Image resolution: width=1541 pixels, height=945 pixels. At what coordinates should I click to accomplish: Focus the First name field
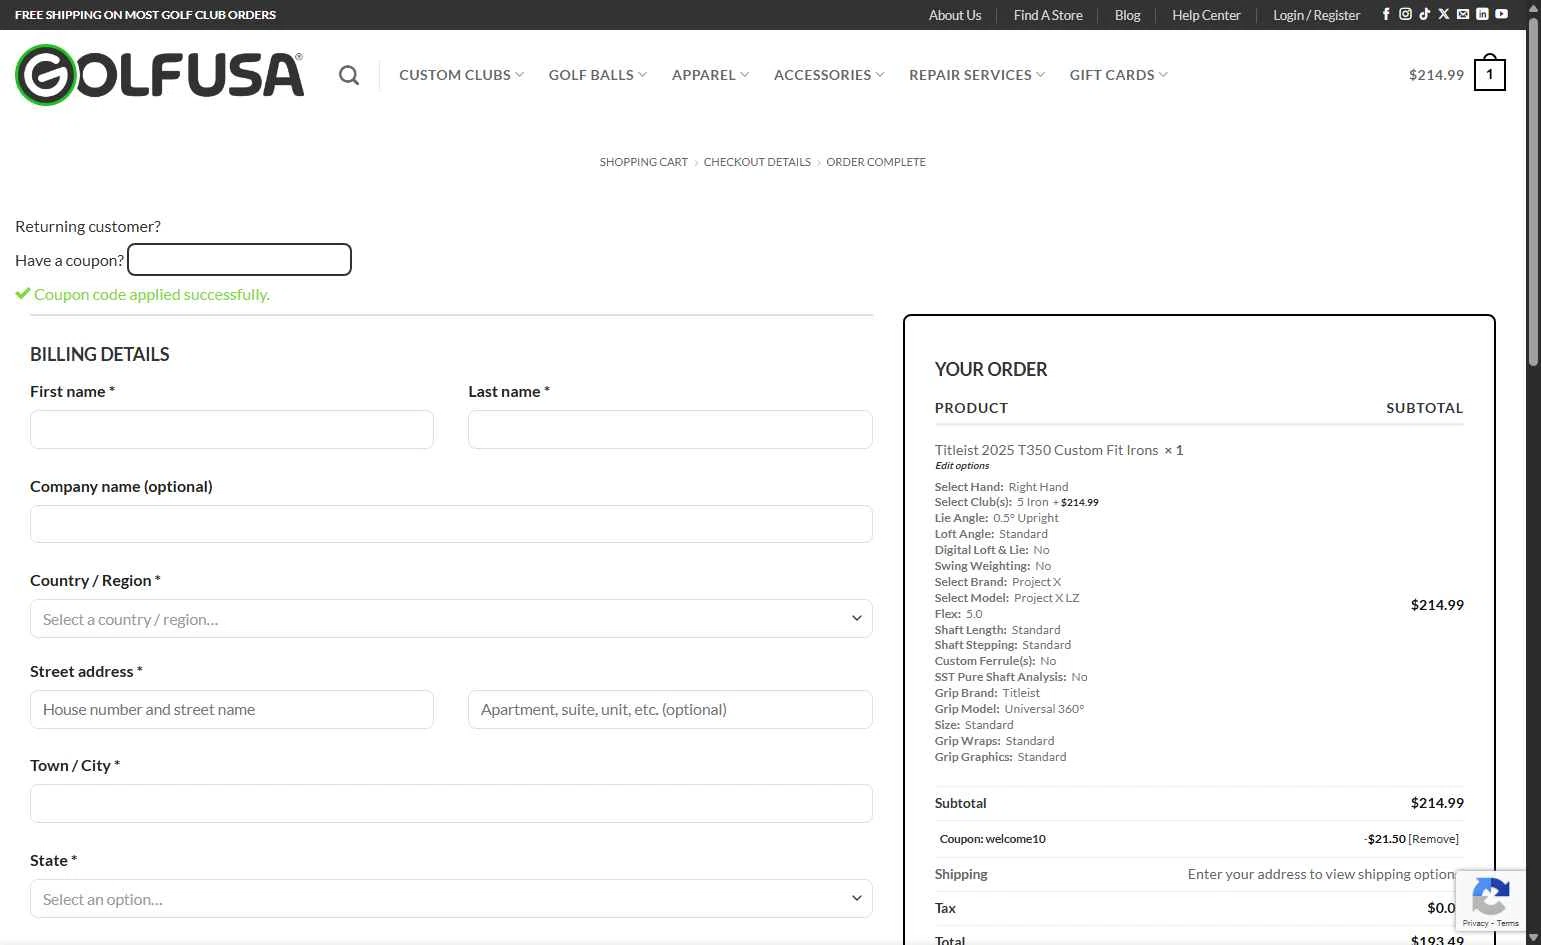tap(232, 429)
